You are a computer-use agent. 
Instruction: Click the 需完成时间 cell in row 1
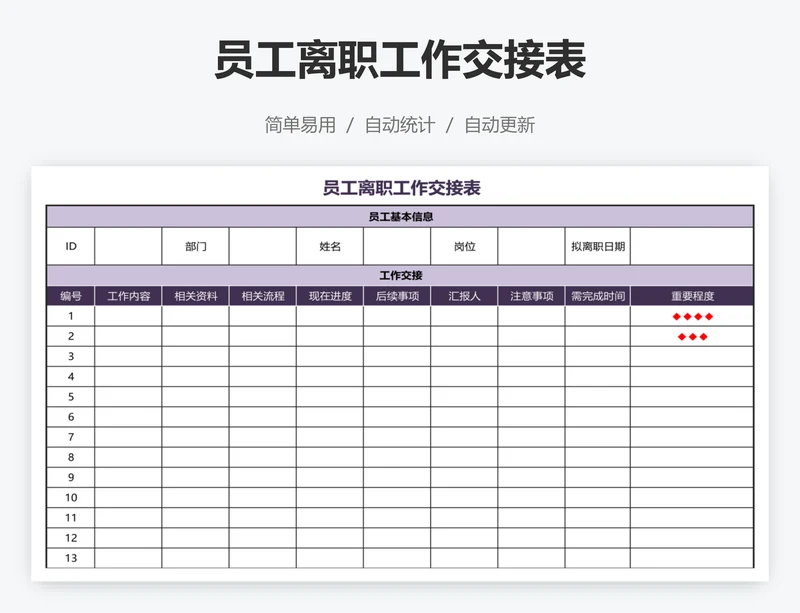click(597, 316)
